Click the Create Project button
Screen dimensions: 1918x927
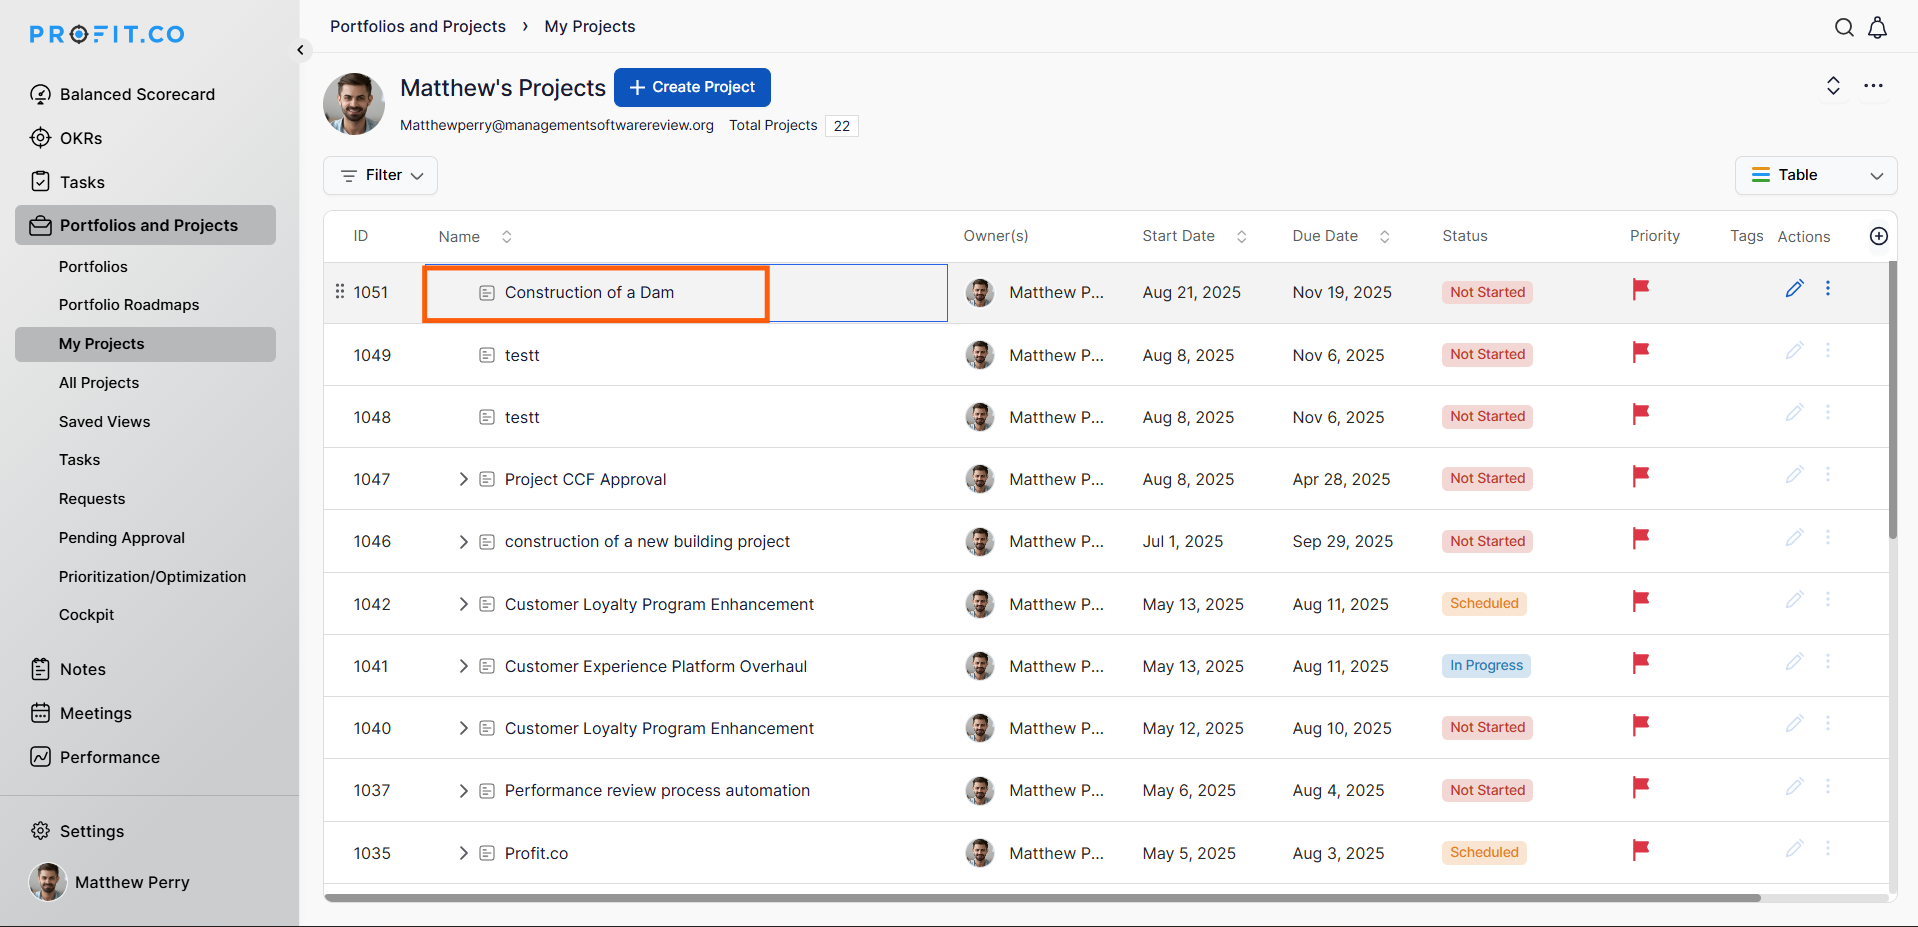click(692, 87)
